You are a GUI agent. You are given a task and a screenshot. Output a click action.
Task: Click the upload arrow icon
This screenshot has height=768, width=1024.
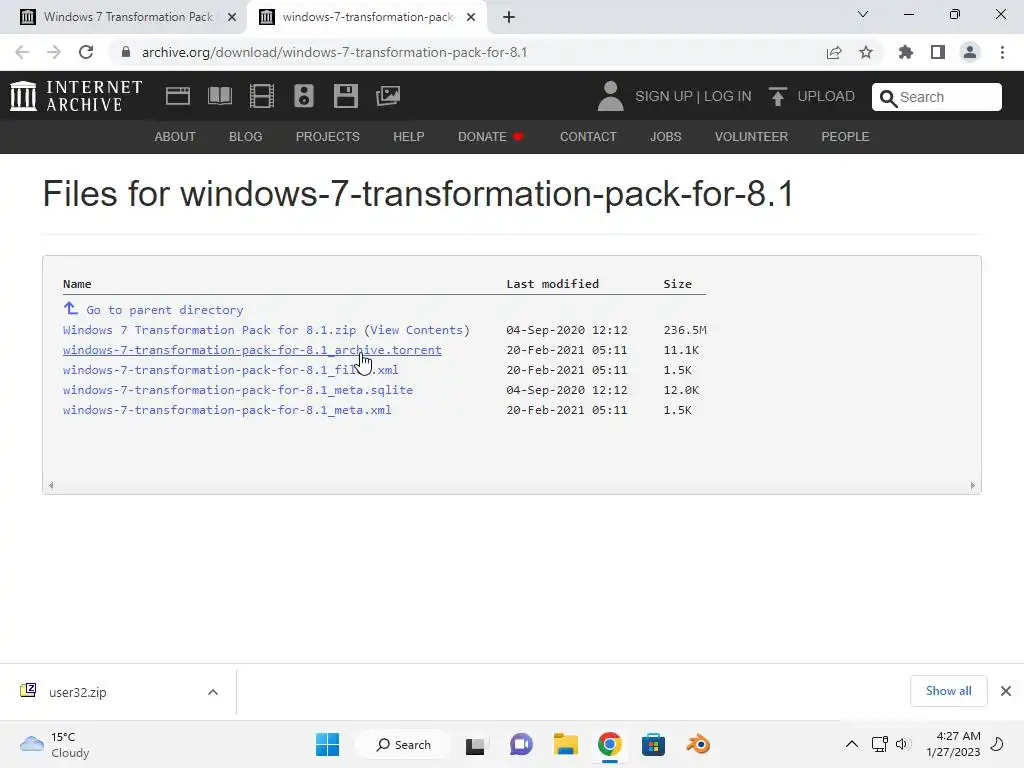(777, 97)
